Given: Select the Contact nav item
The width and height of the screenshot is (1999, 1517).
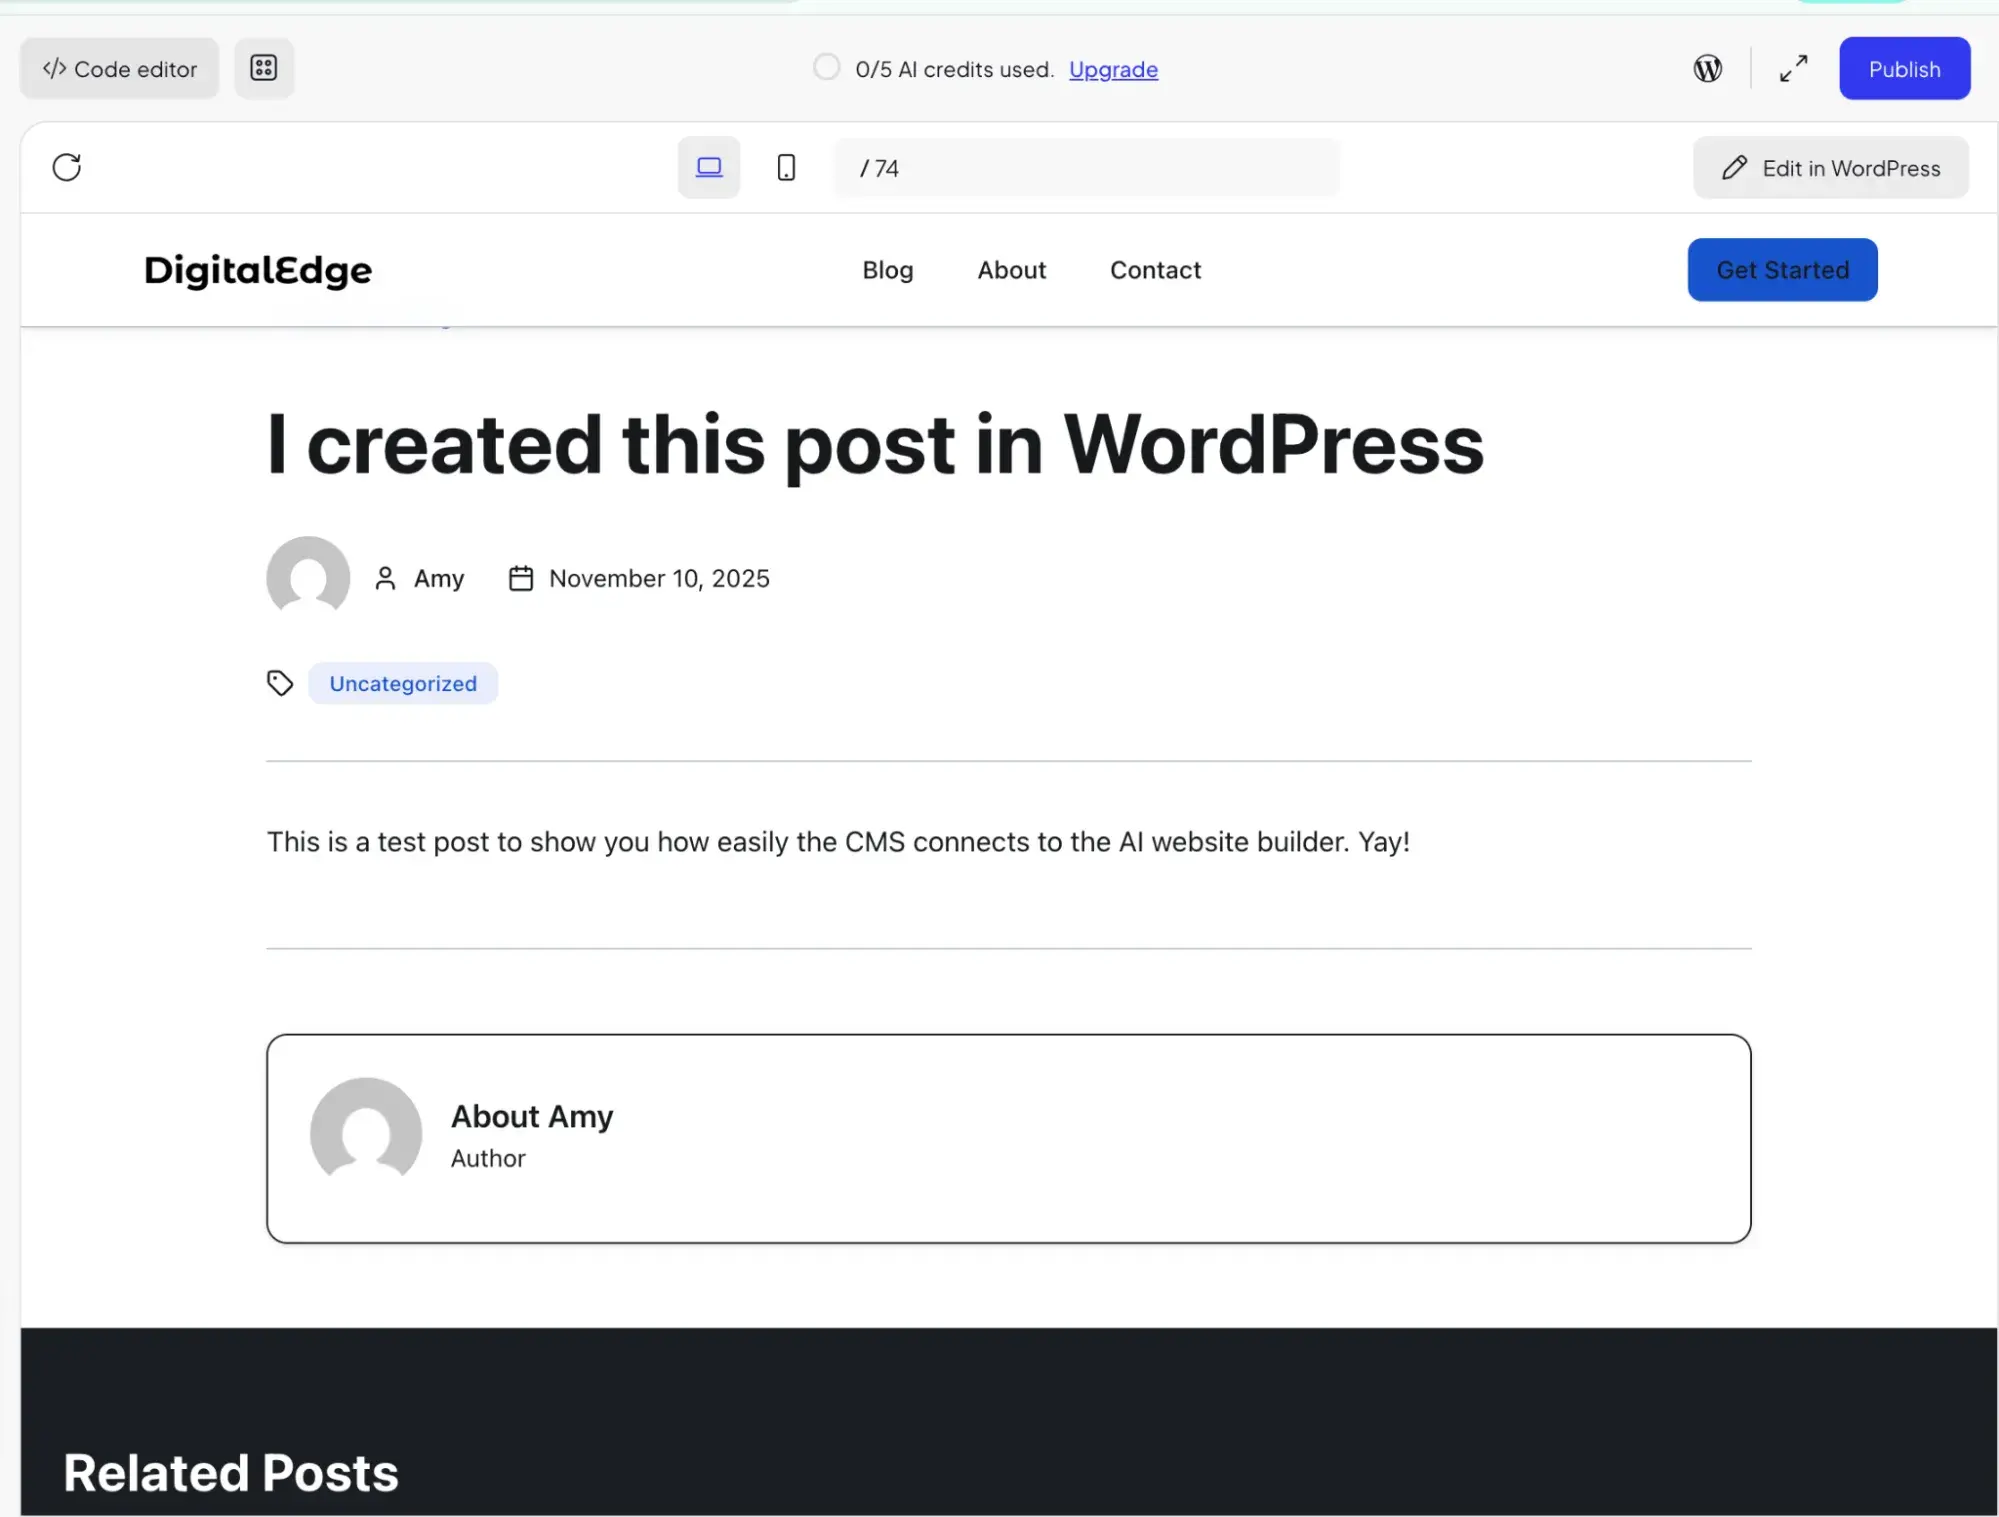Looking at the screenshot, I should pos(1155,270).
